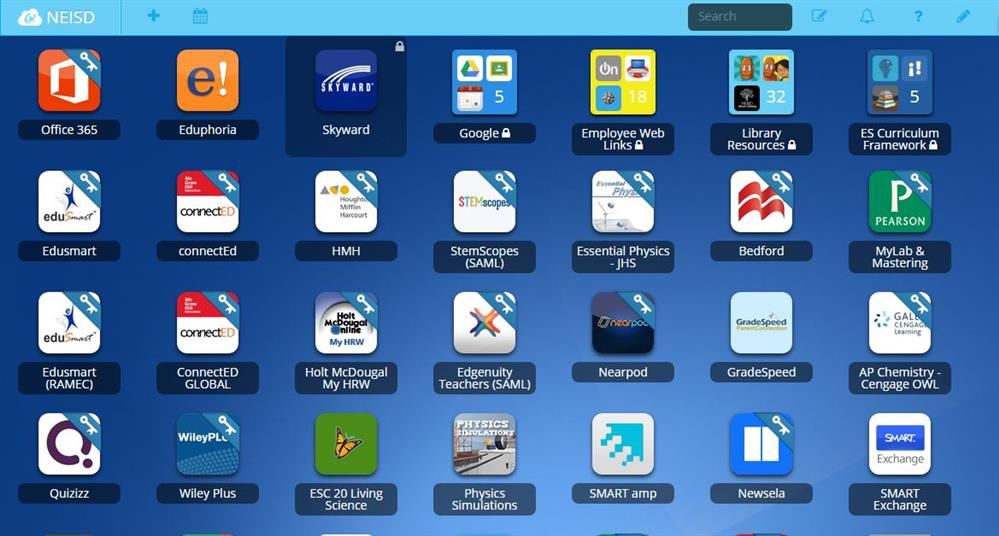Viewport: 999px width, 536px height.
Task: Click the plus add-app icon
Action: (x=154, y=16)
